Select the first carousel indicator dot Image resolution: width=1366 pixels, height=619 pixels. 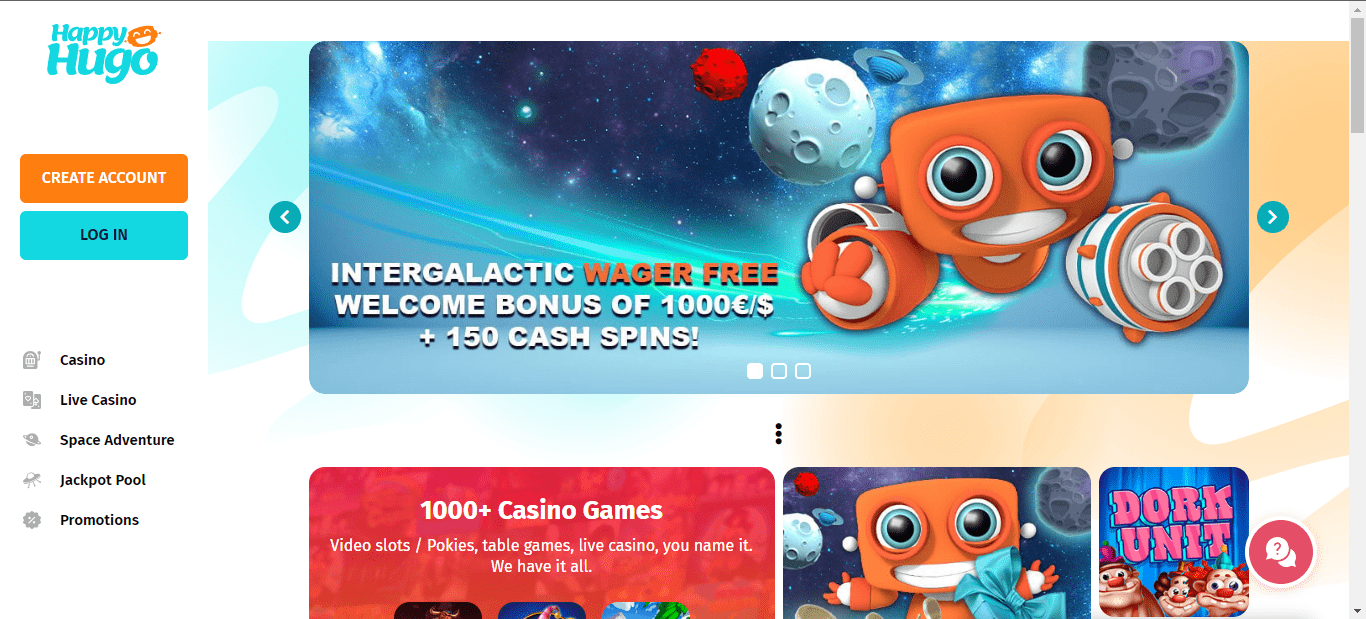click(755, 371)
